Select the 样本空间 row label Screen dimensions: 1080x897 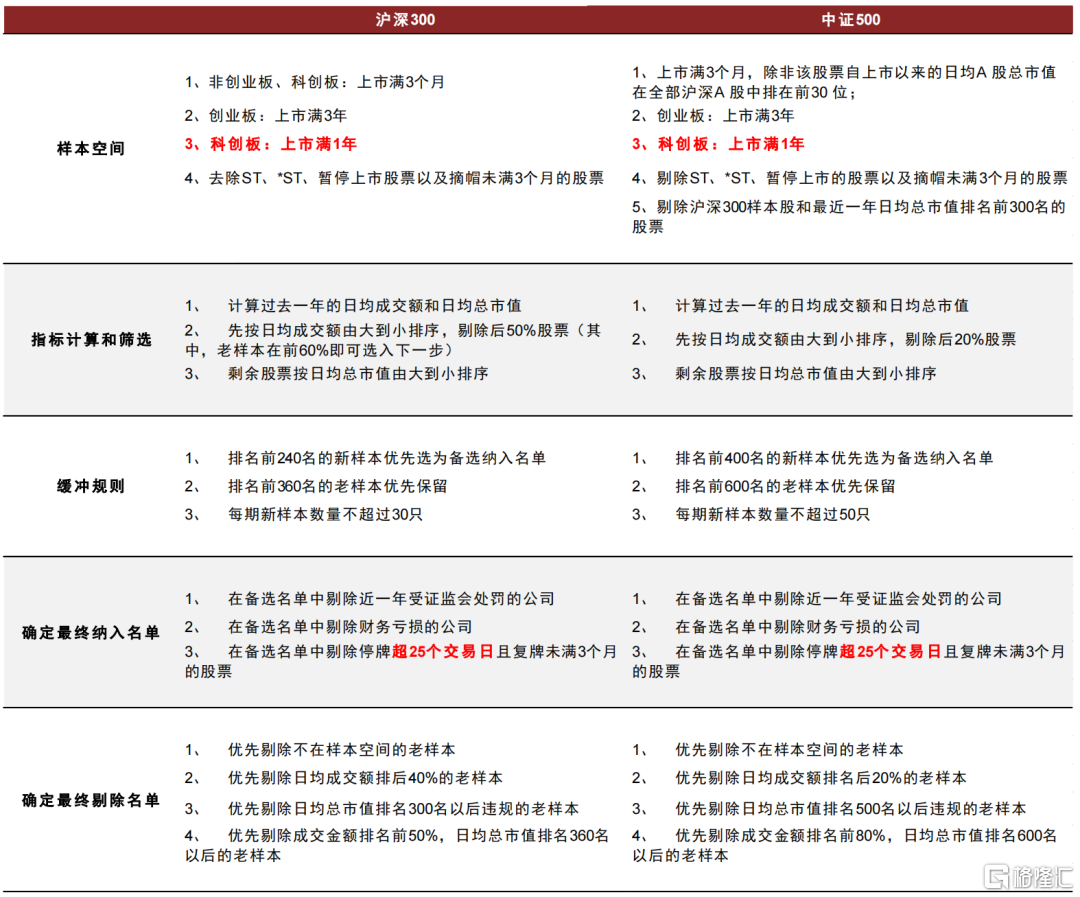click(91, 148)
